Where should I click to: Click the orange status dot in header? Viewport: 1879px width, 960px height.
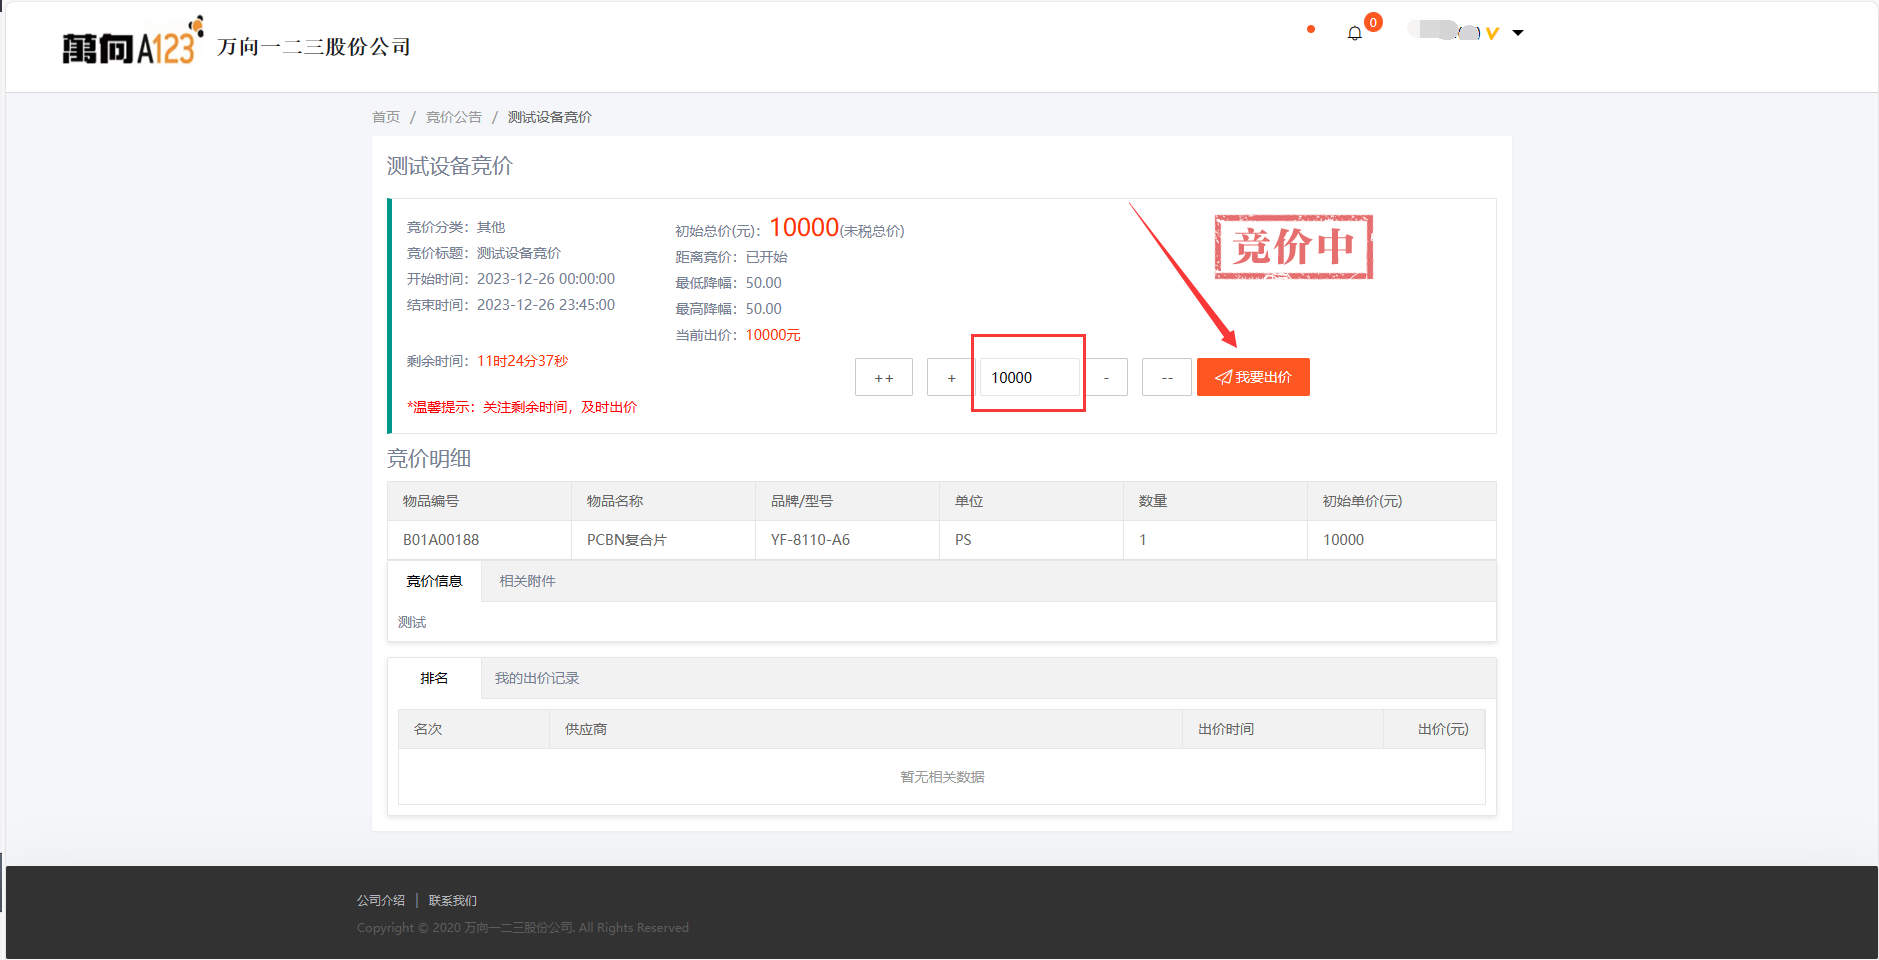coord(1310,29)
